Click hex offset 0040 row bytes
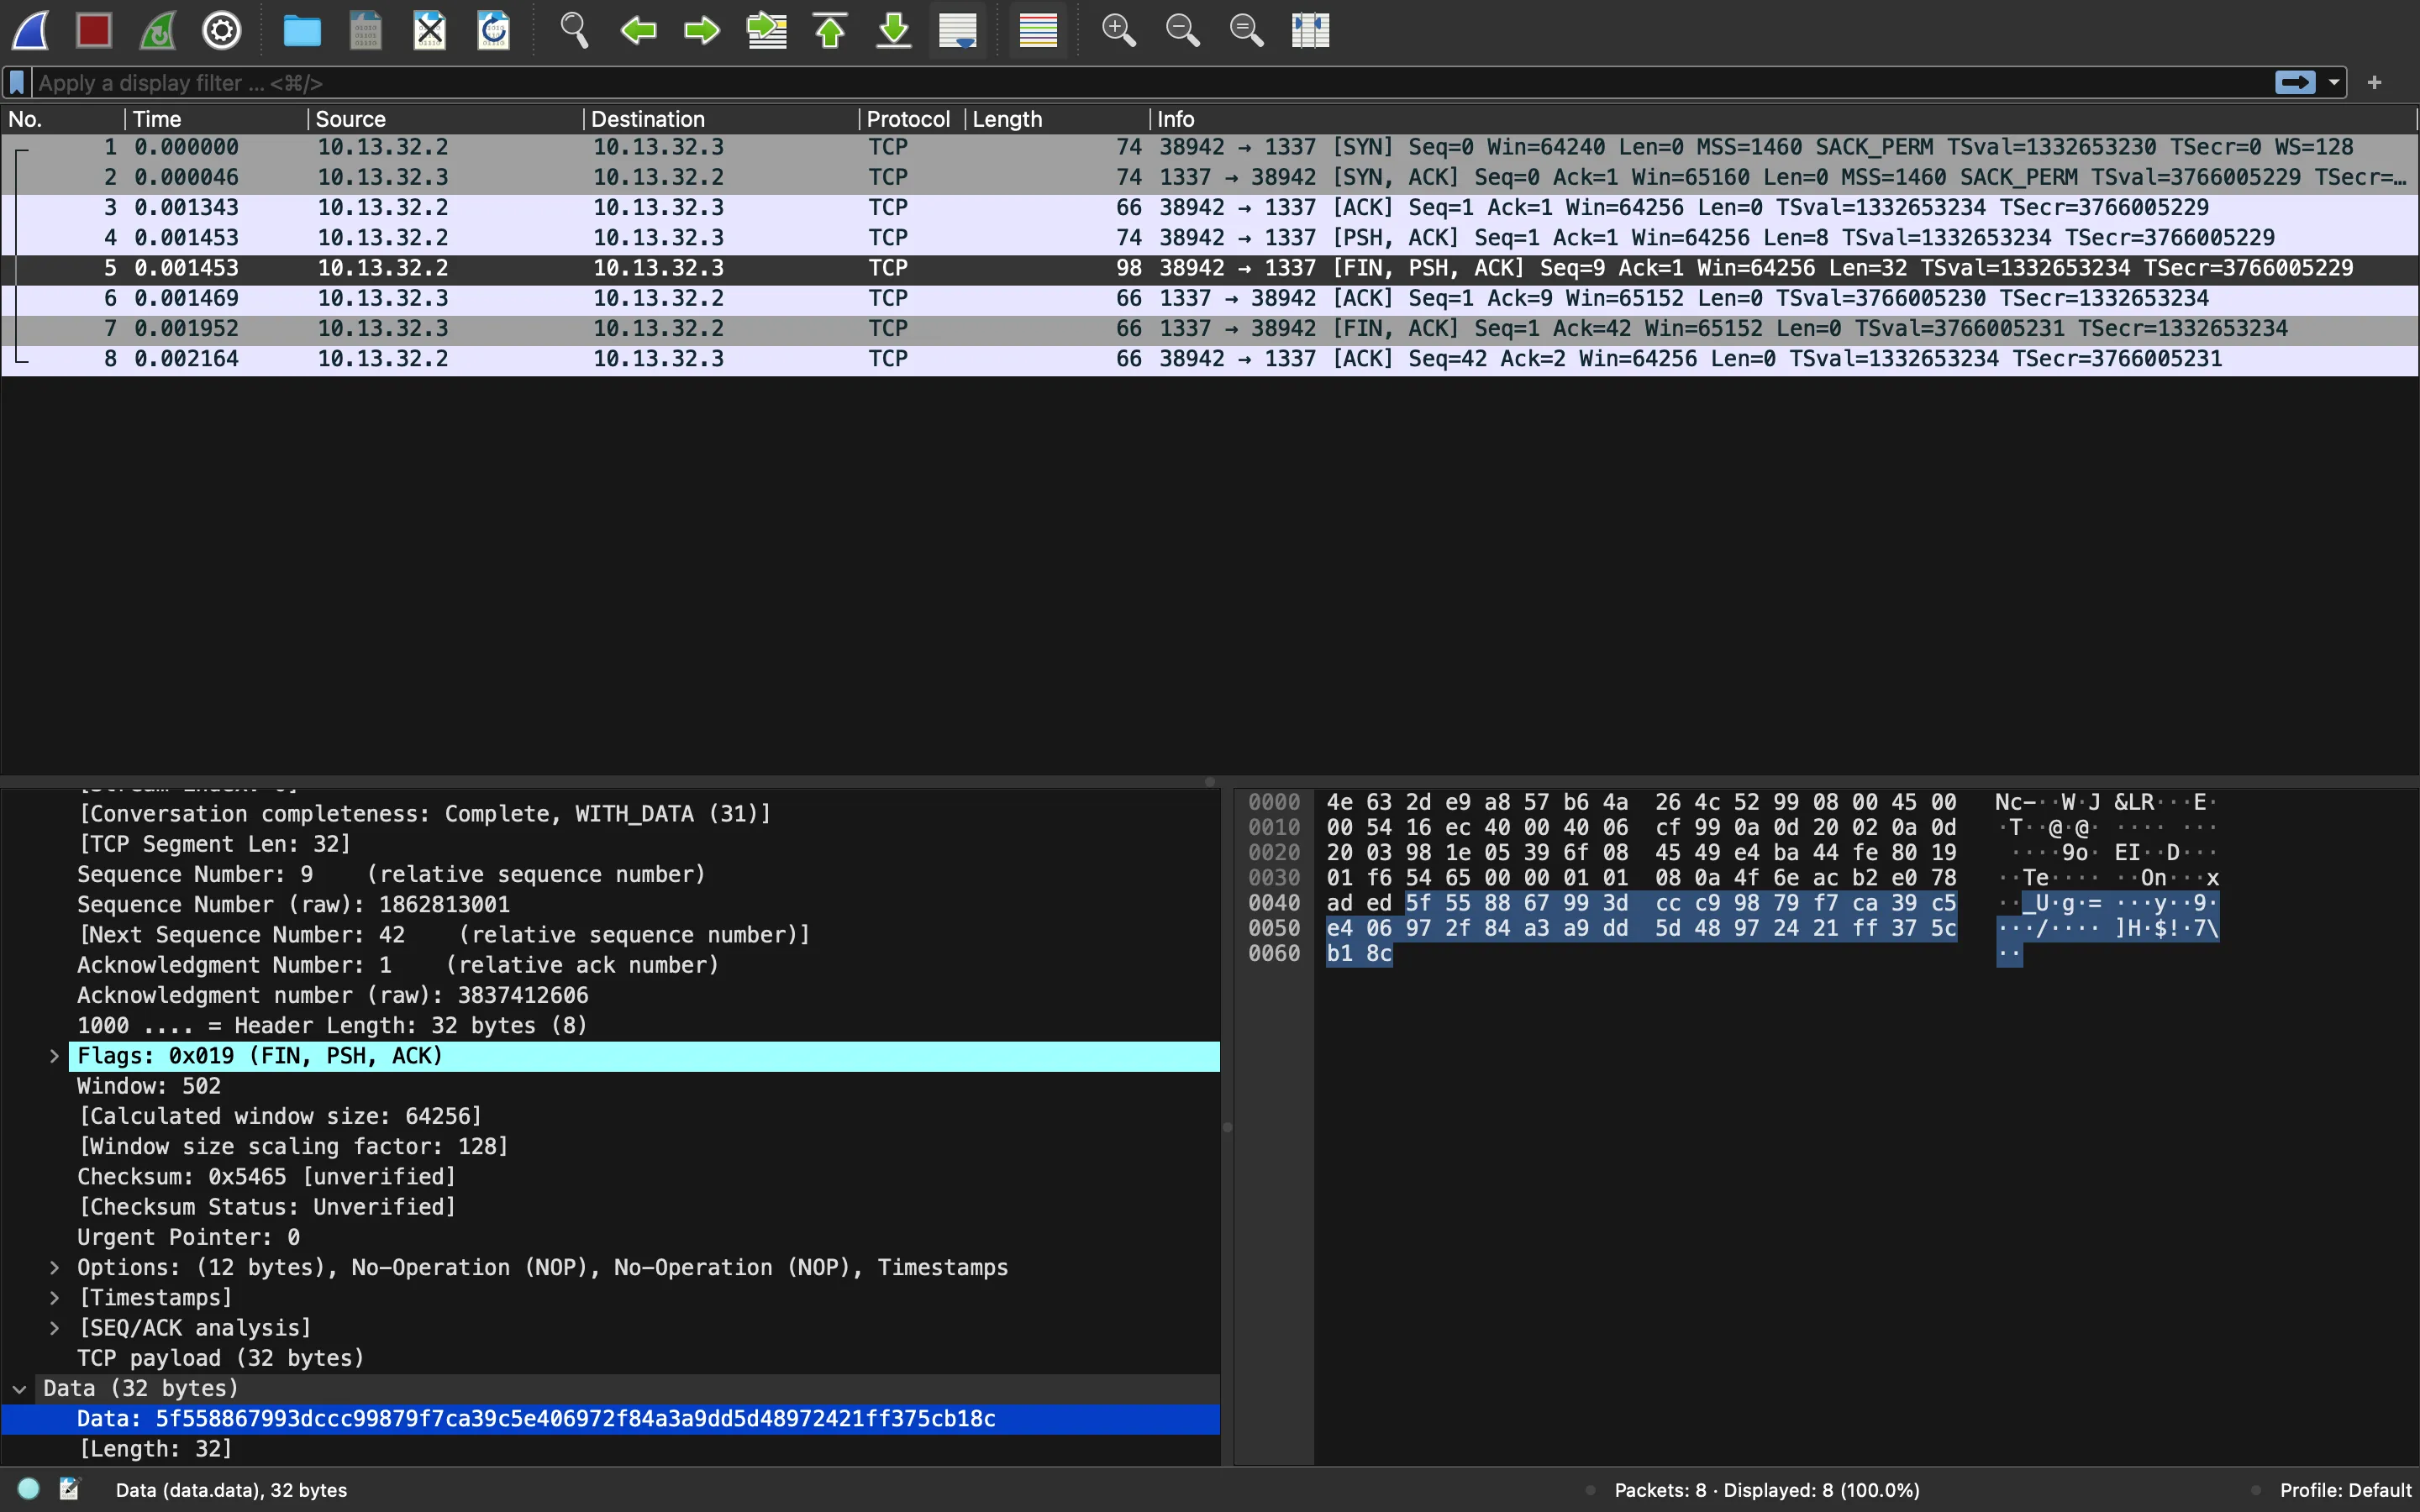Viewport: 2420px width, 1512px height. (x=1641, y=903)
